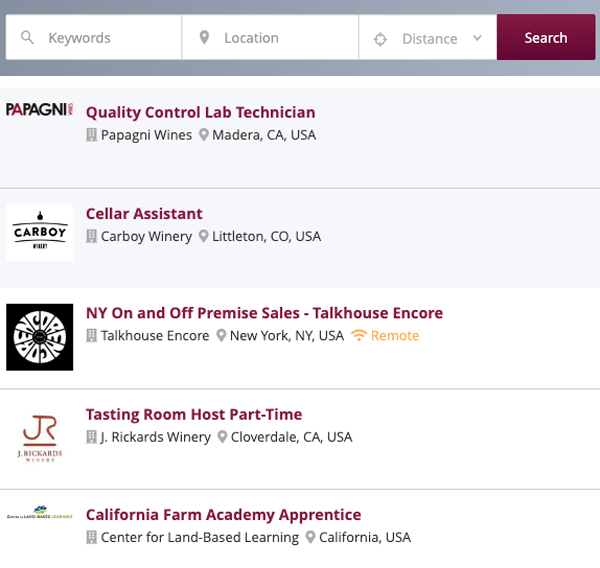Open California Farm Academy Apprentice listing
Viewport: 600px width, 568px height.
click(223, 515)
